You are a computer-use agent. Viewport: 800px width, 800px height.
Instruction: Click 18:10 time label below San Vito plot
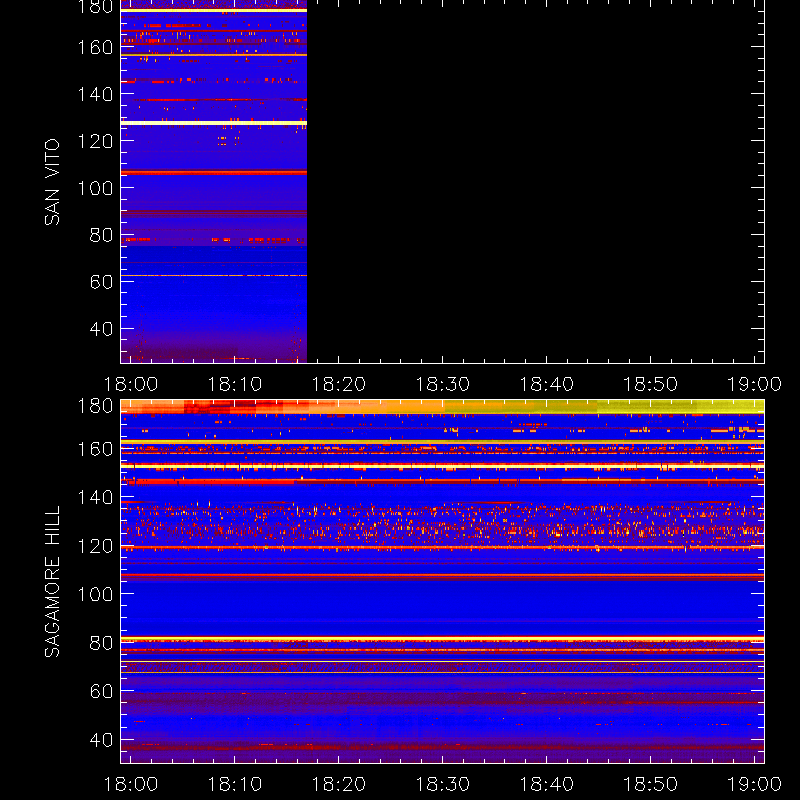(235, 384)
